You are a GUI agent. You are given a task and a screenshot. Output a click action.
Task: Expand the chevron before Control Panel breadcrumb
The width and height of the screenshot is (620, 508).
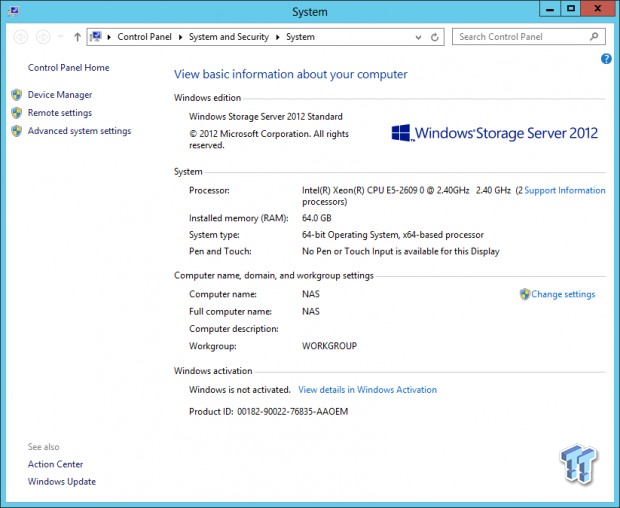point(109,37)
